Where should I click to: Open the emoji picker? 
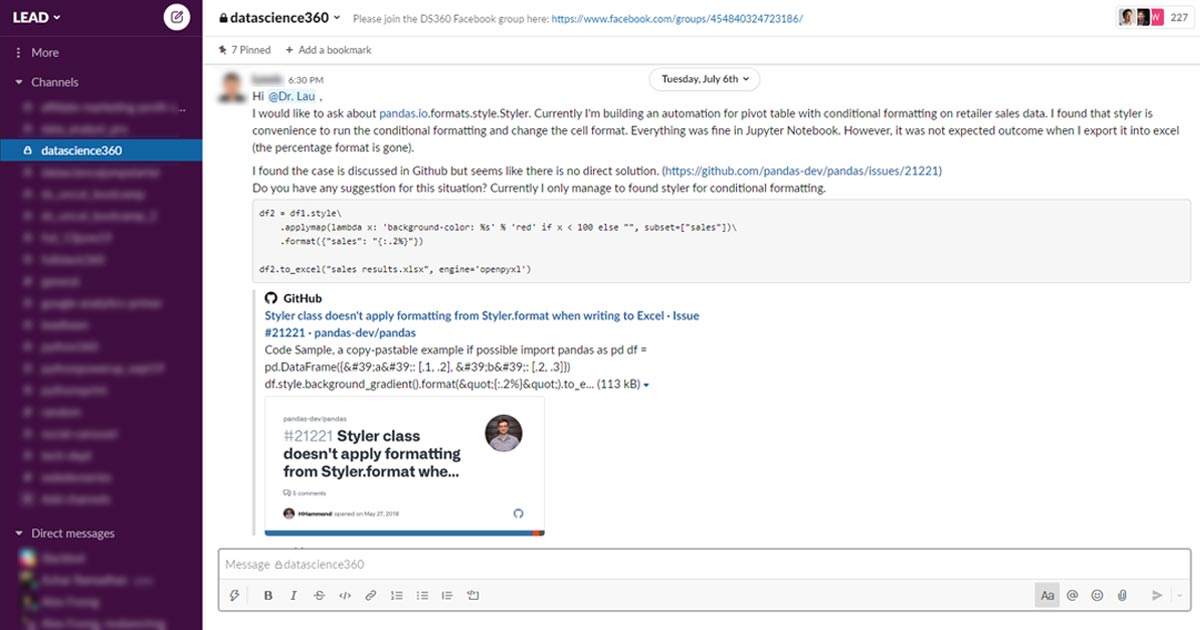point(1097,595)
